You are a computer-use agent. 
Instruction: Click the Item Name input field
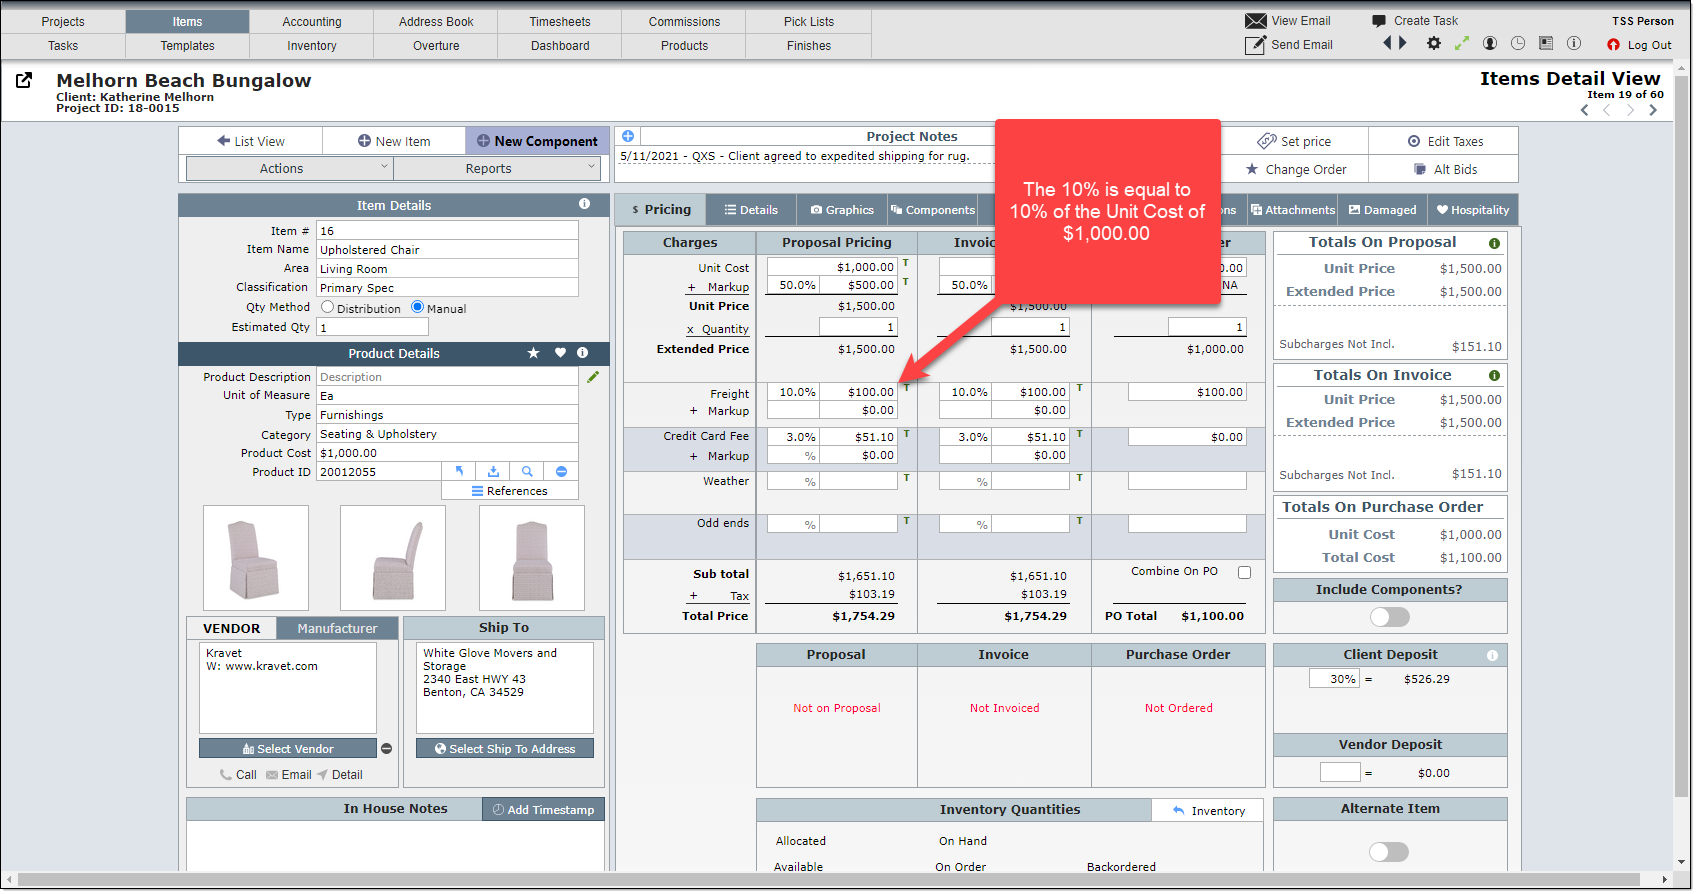click(447, 250)
